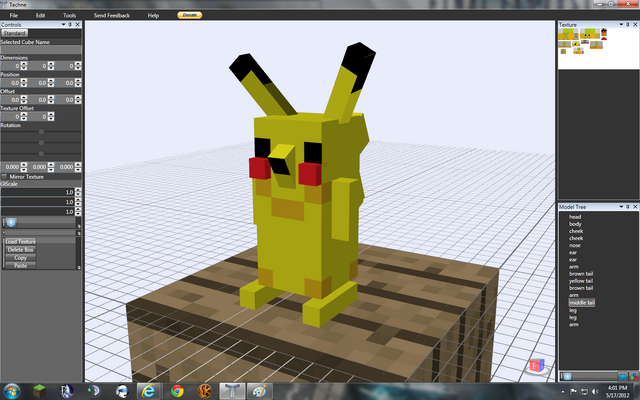This screenshot has height=400, width=640.
Task: Open Model Tree panel options dropdown arrow
Action: [x=621, y=207]
